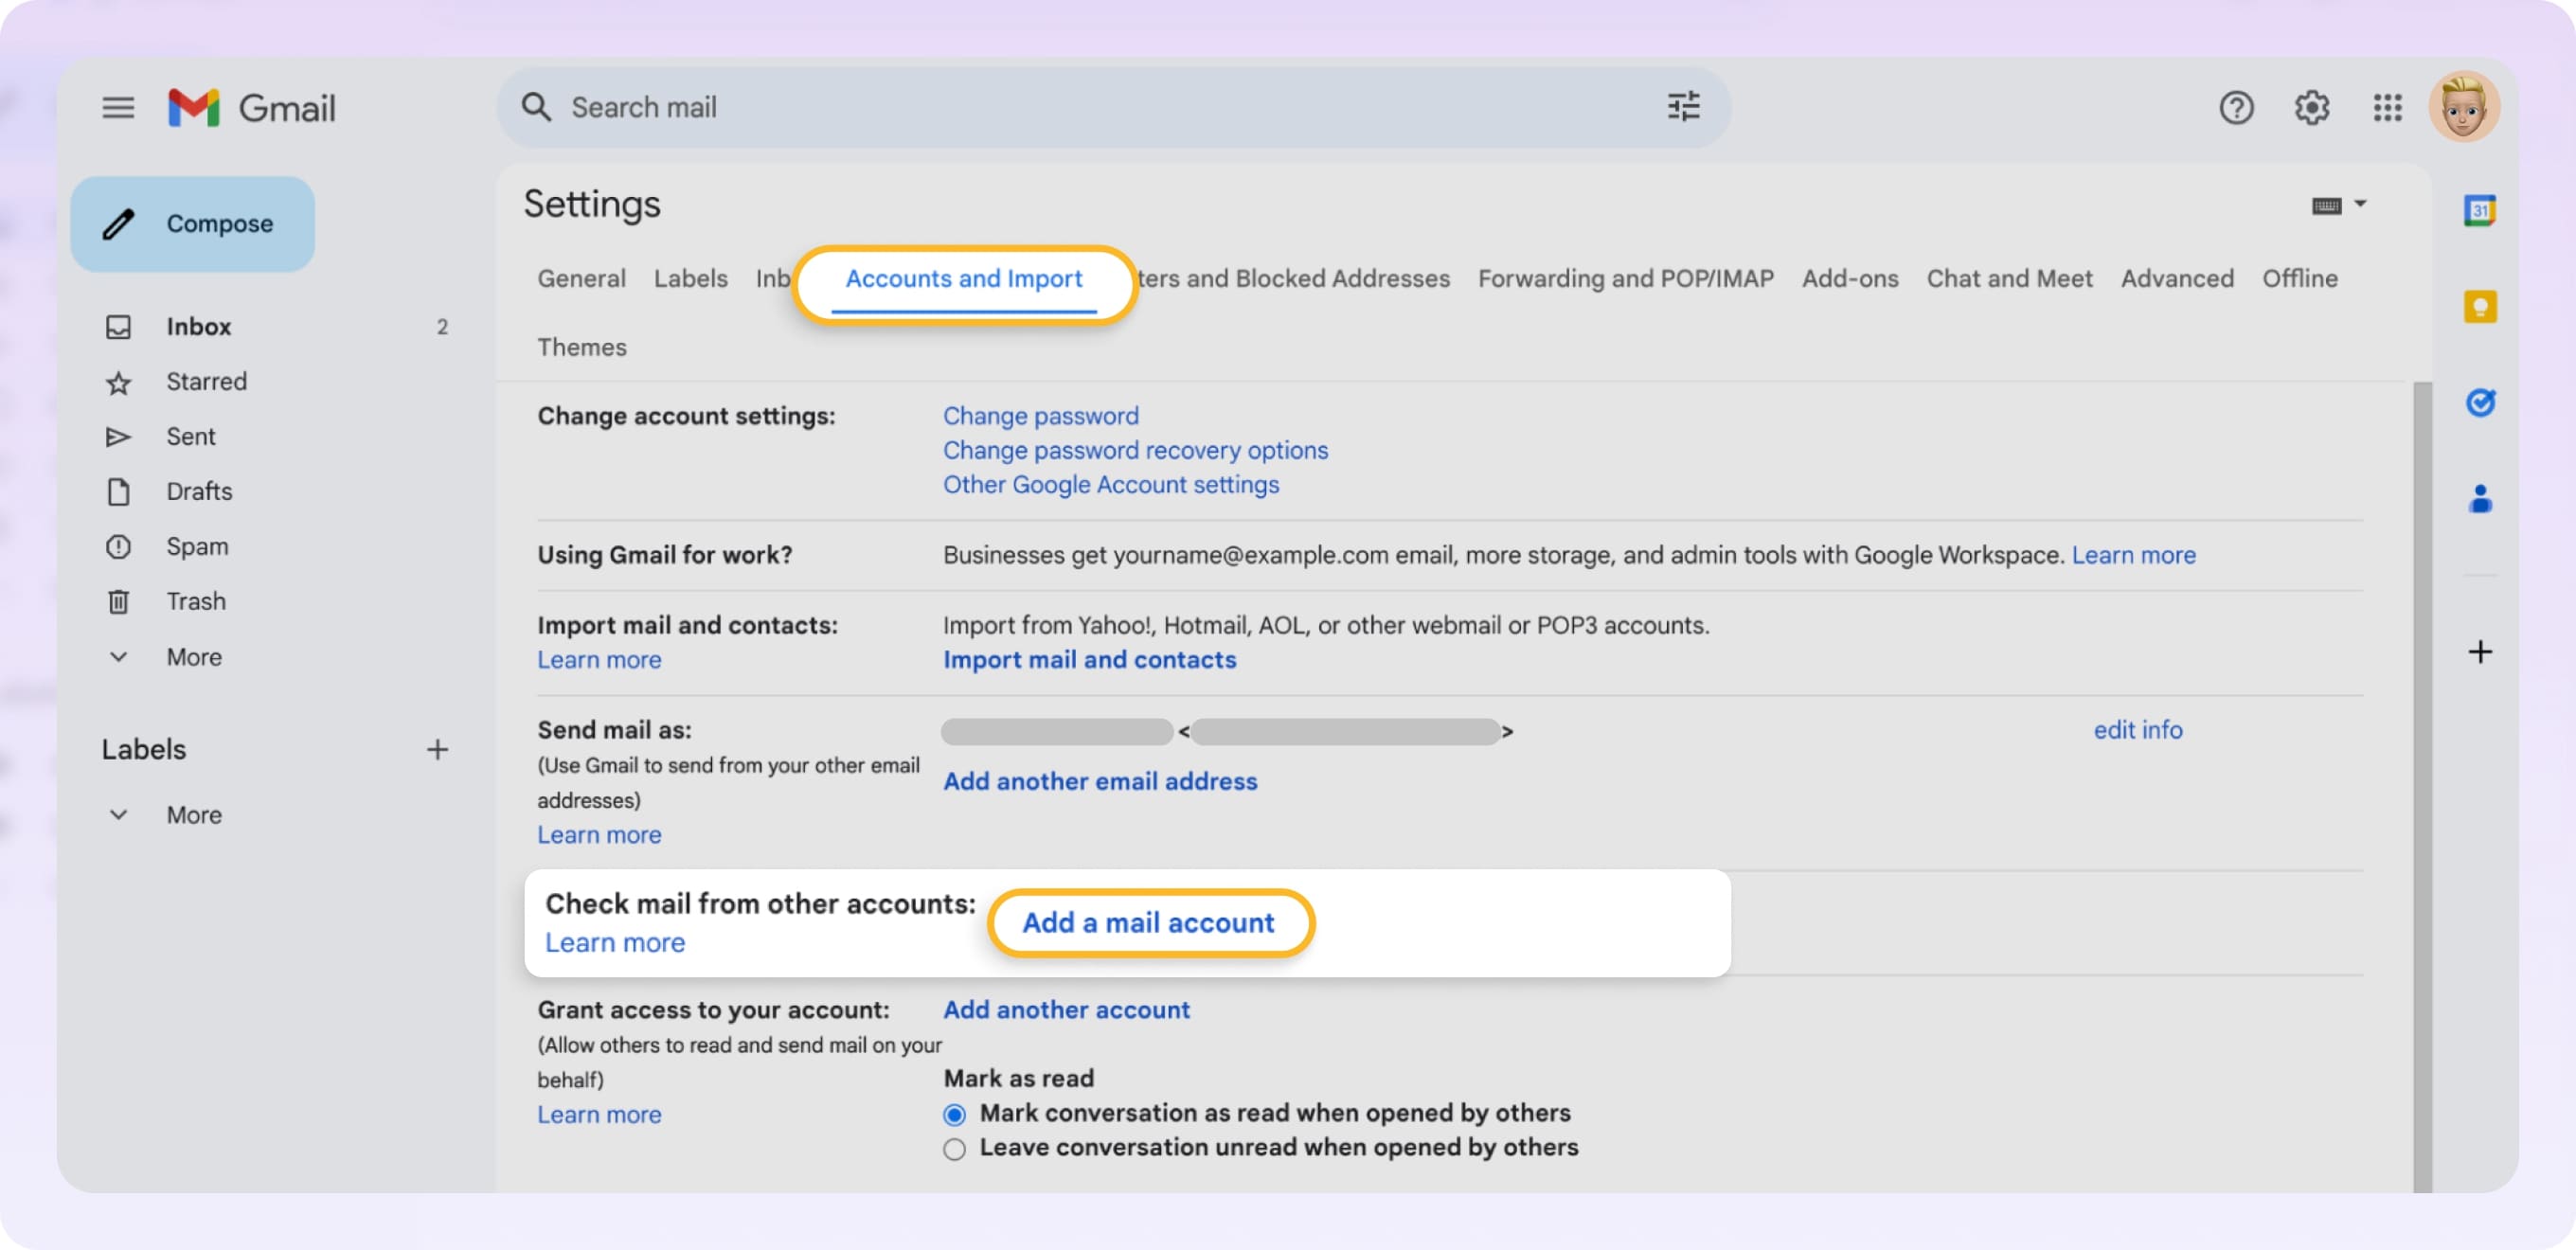
Task: Click the plus icon to get add-ons
Action: pyautogui.click(x=2480, y=652)
